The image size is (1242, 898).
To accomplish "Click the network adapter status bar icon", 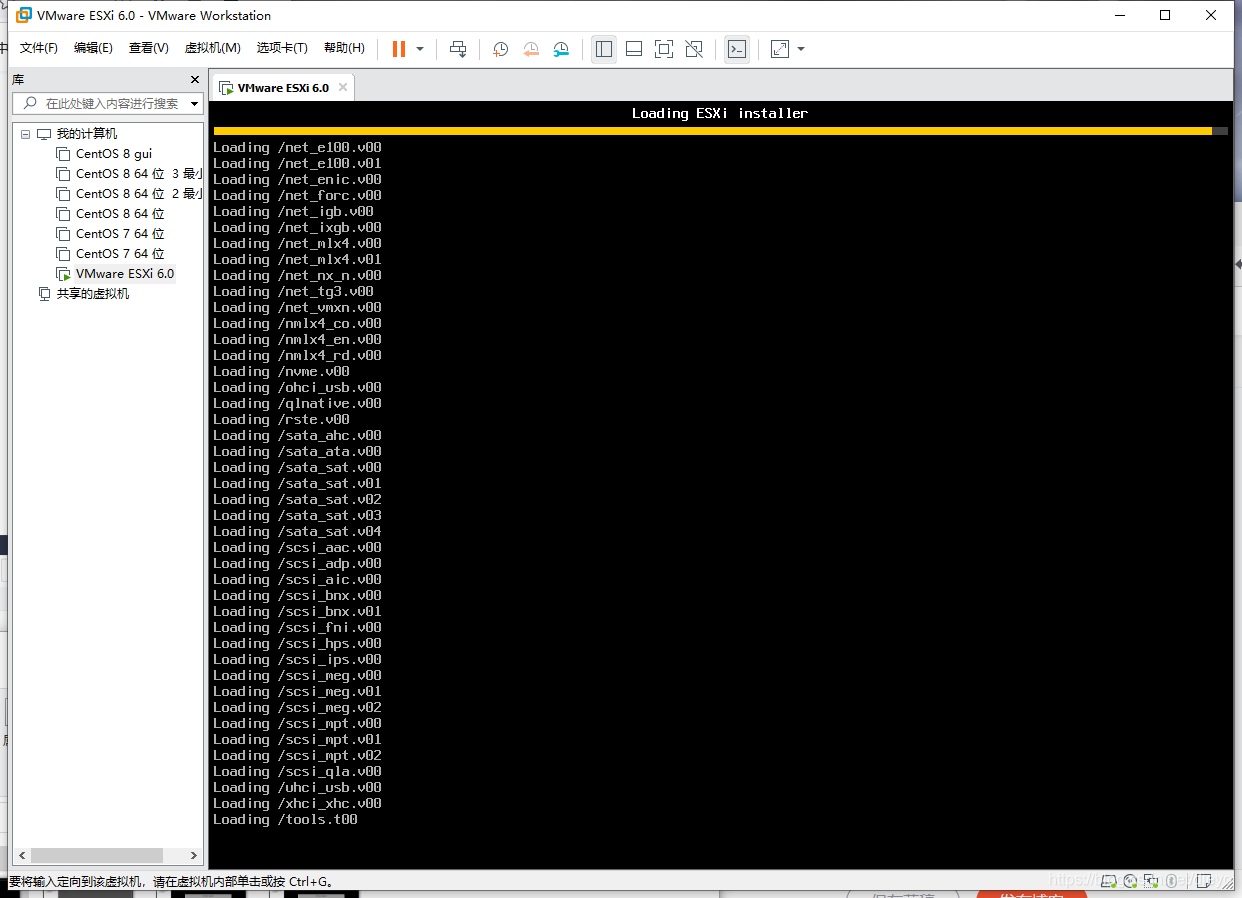I will [x=1150, y=881].
